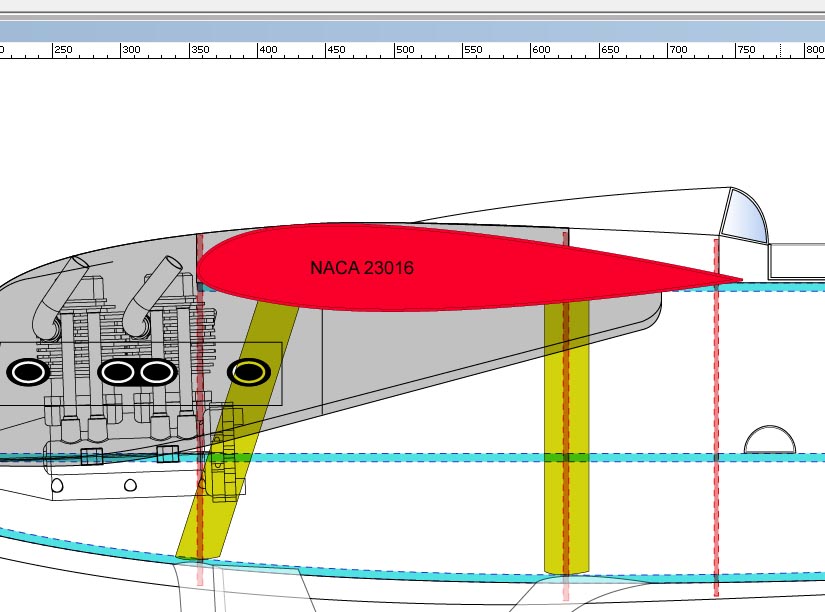Click the leftmost black exhaust port oval
Screen dimensions: 825x612
tap(29, 372)
